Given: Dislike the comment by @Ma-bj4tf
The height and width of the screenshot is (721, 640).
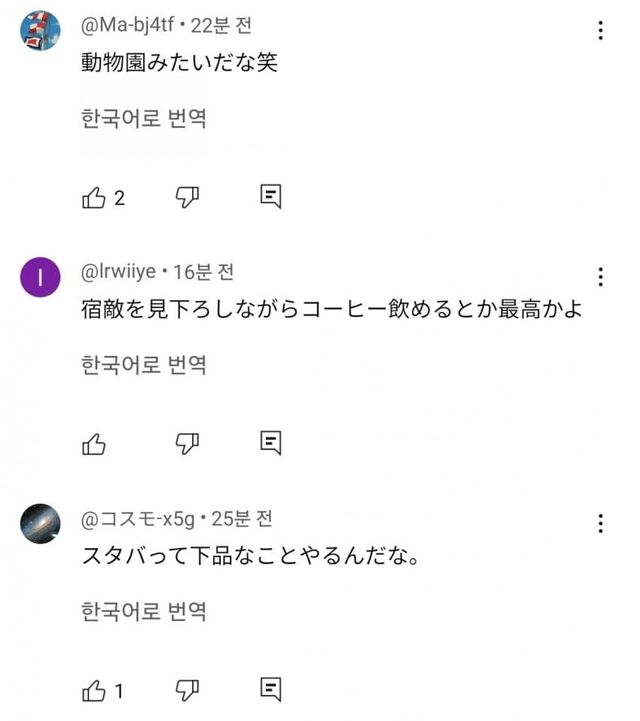Looking at the screenshot, I should [188, 197].
